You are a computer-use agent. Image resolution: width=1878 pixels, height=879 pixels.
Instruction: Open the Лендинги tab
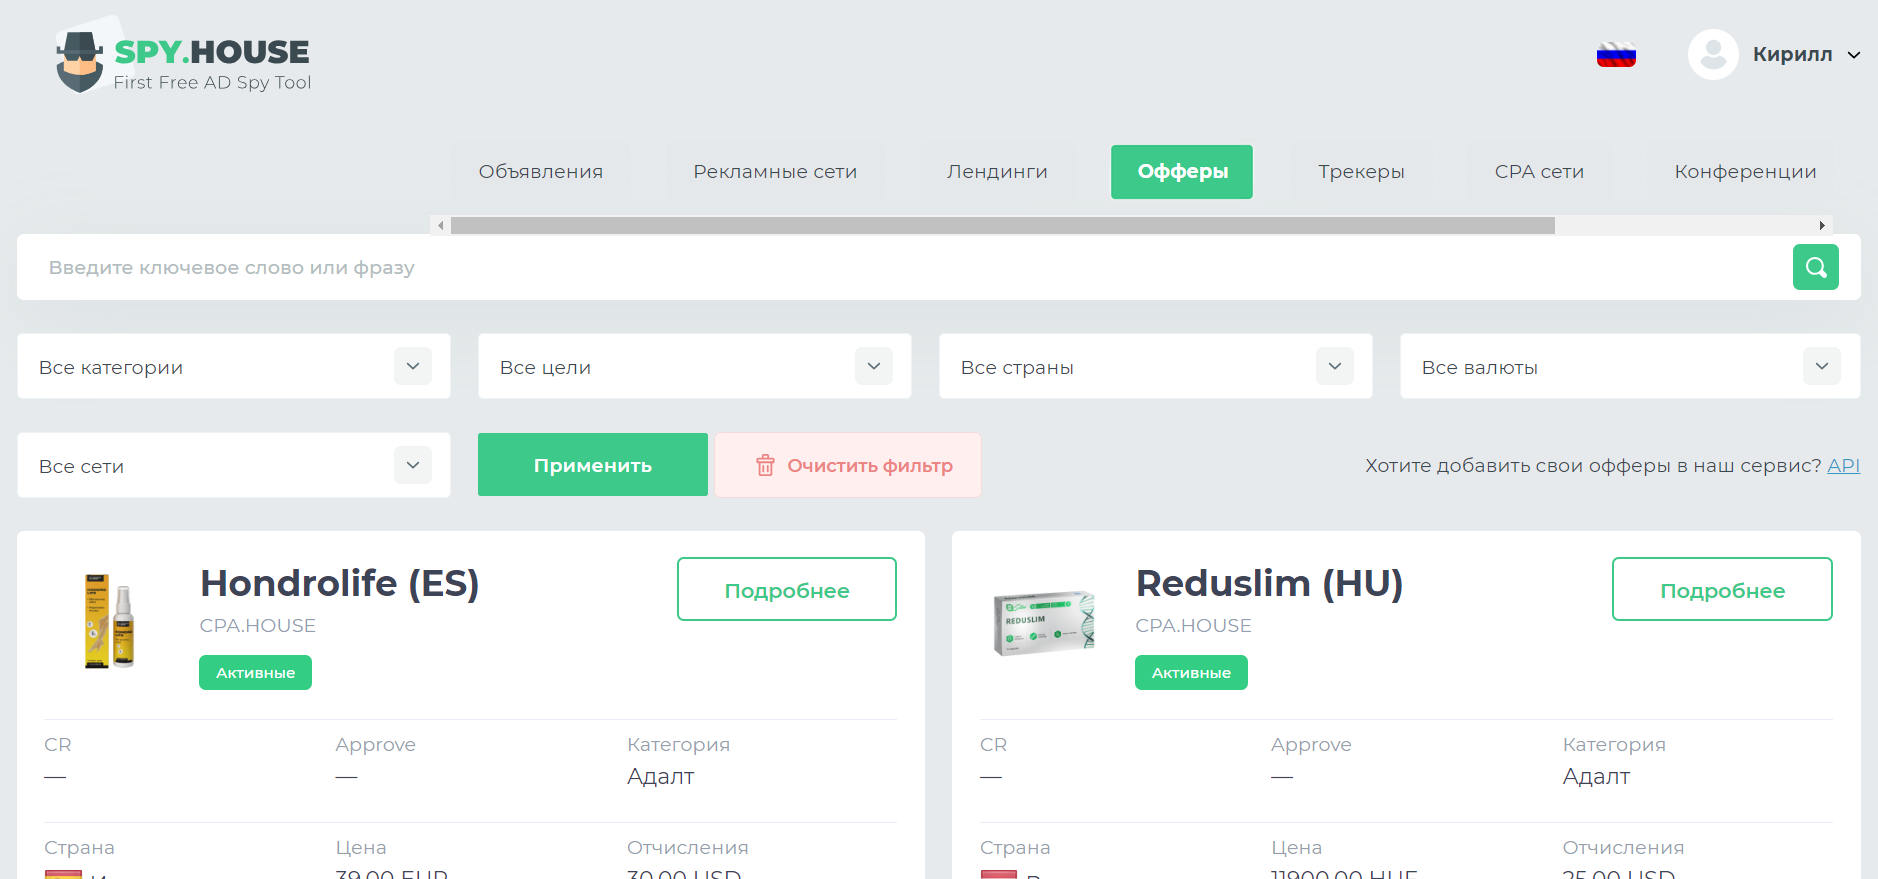point(997,172)
